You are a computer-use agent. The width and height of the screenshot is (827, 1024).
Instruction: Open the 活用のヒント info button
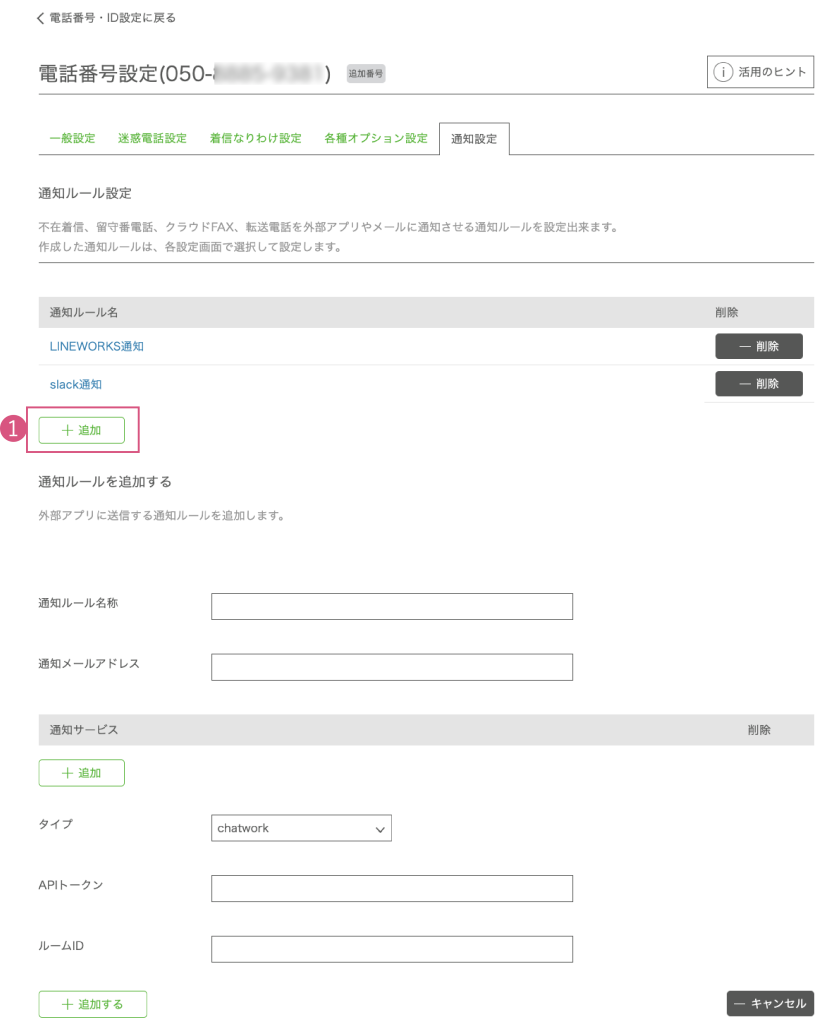pyautogui.click(x=760, y=72)
